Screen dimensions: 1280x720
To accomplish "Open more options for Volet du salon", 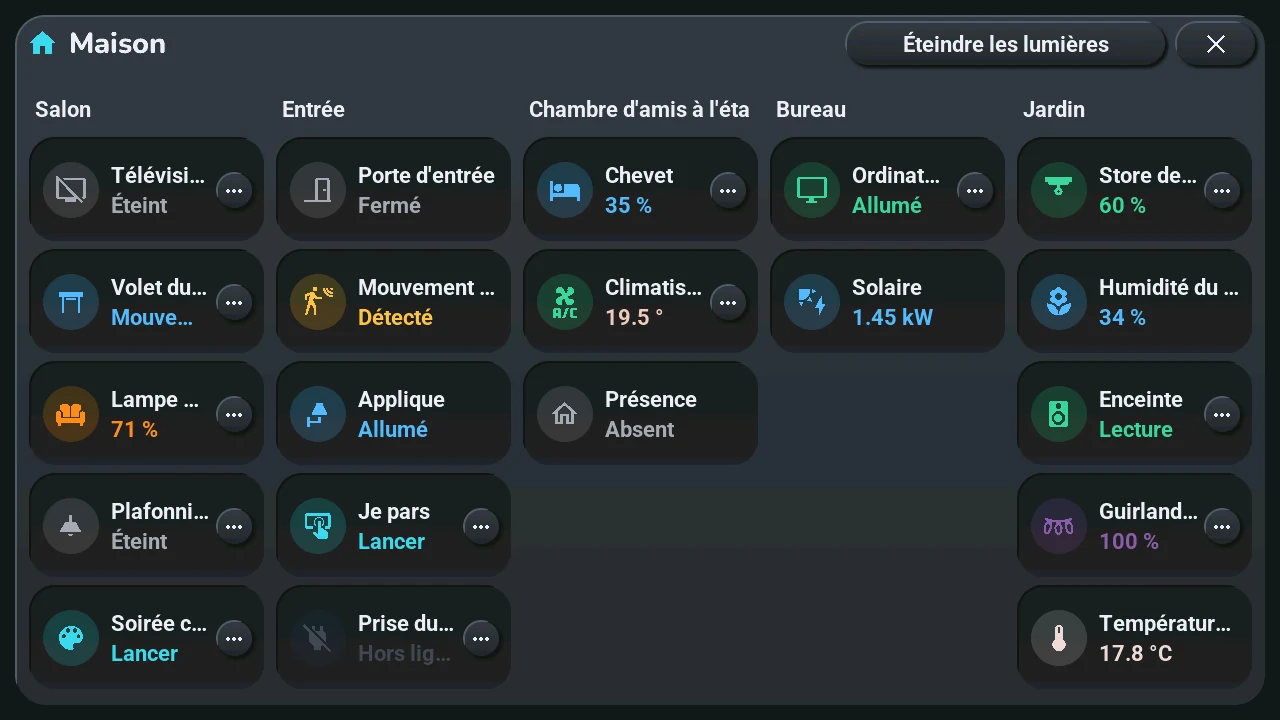I will [x=234, y=301].
